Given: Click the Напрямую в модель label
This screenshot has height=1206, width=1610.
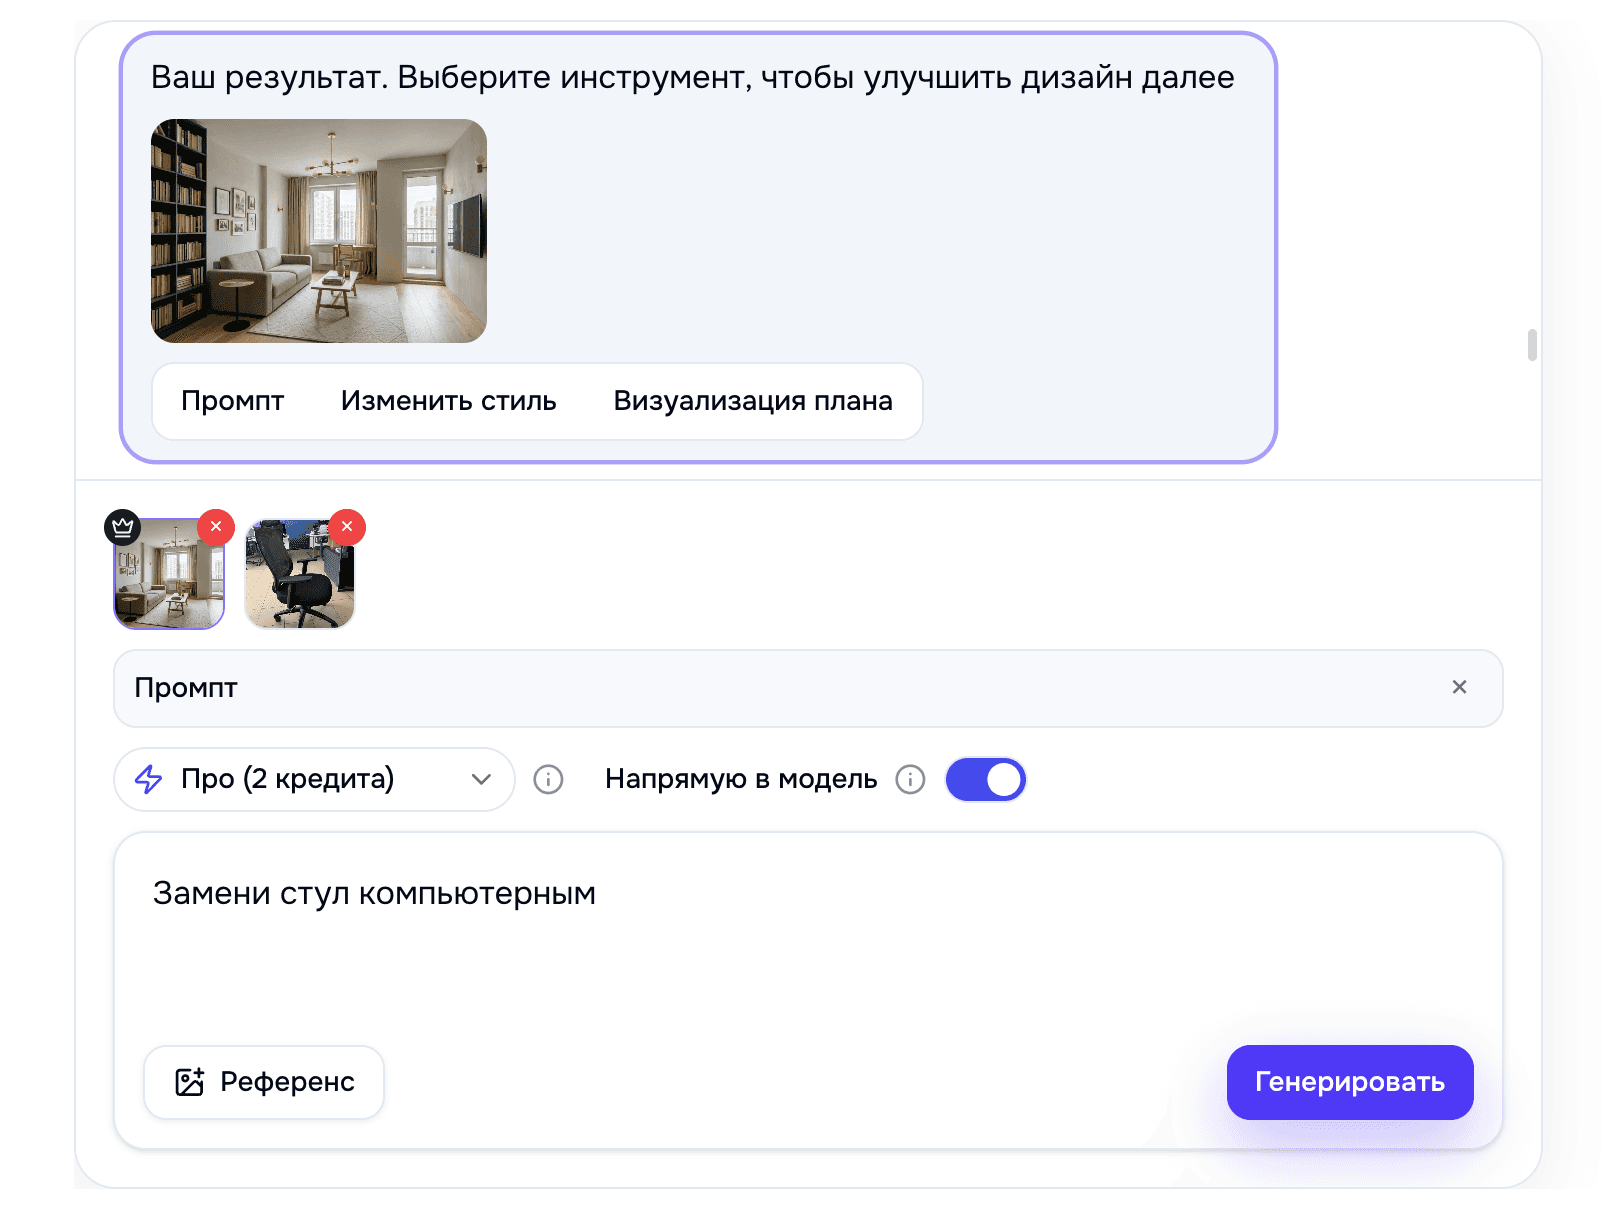Looking at the screenshot, I should tap(741, 779).
